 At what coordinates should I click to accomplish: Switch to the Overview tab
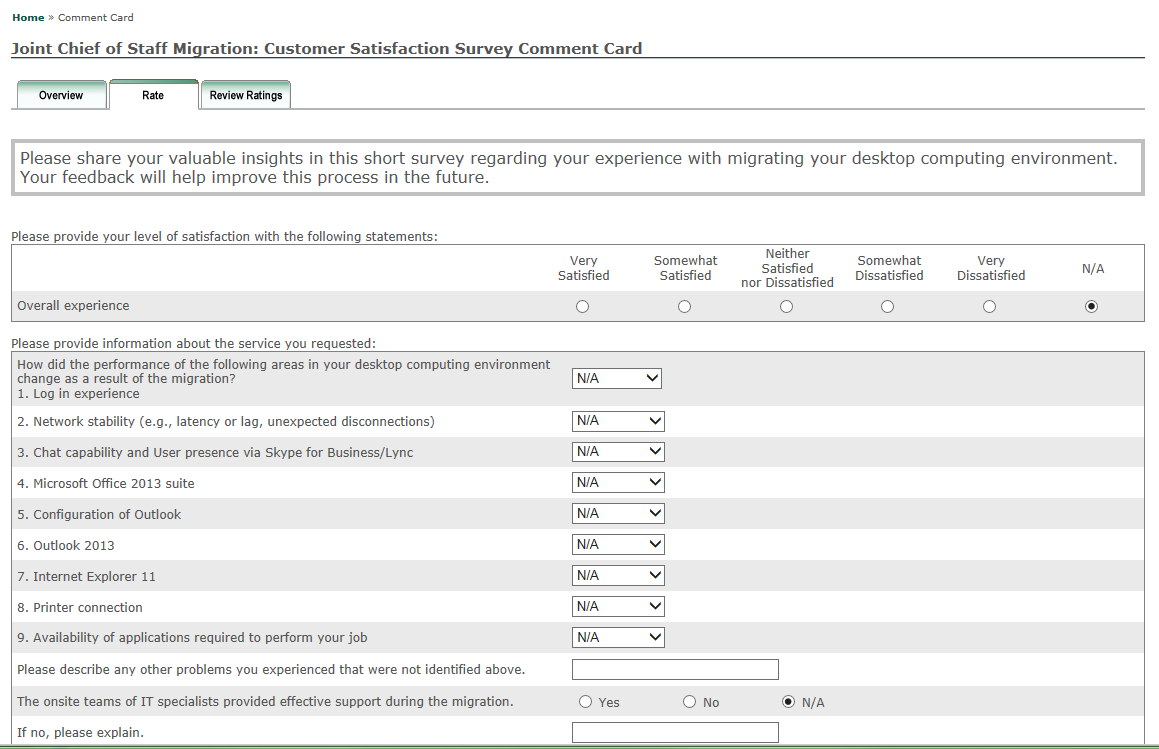(x=61, y=95)
